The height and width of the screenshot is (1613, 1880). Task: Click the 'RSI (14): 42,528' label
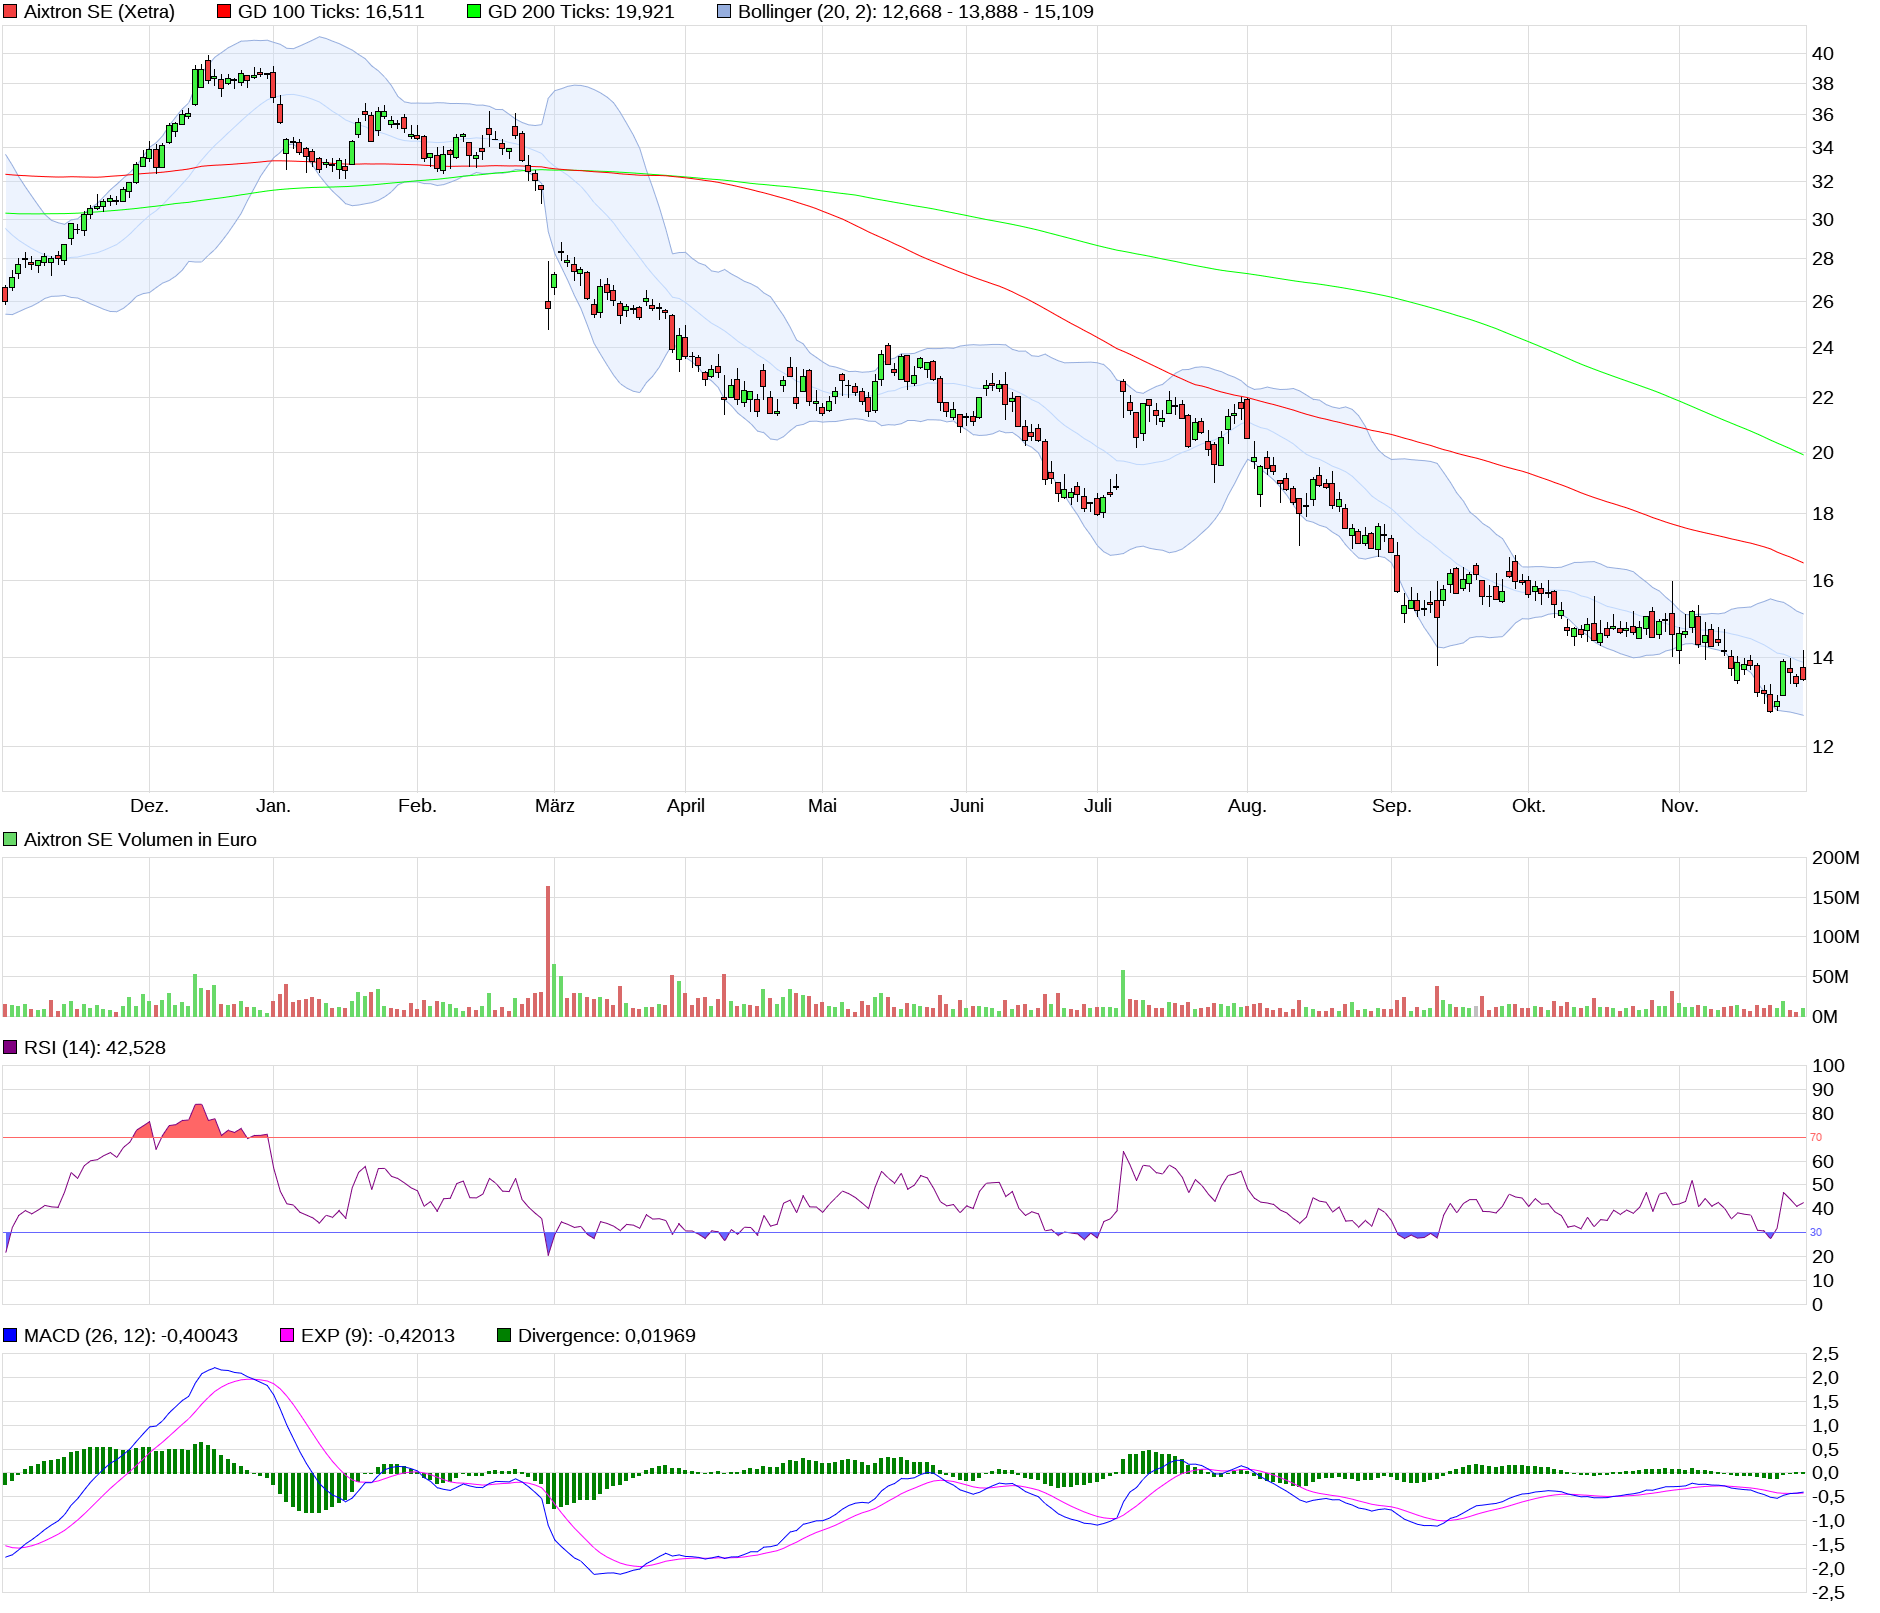click(95, 1048)
